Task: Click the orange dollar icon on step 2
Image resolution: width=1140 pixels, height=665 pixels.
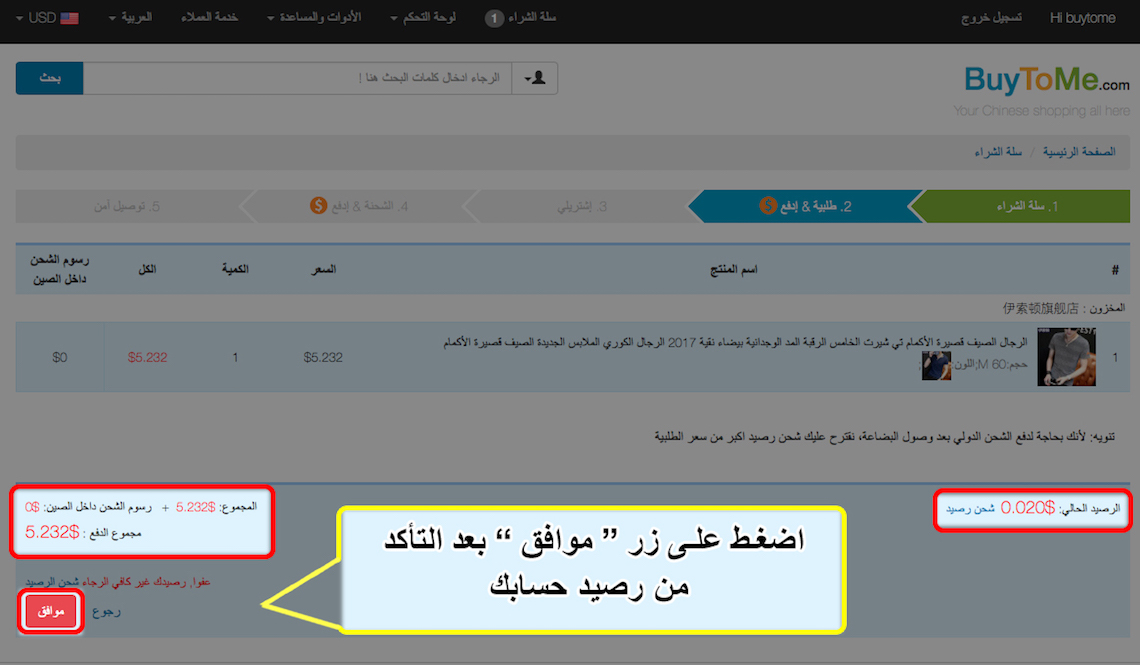Action: click(768, 206)
